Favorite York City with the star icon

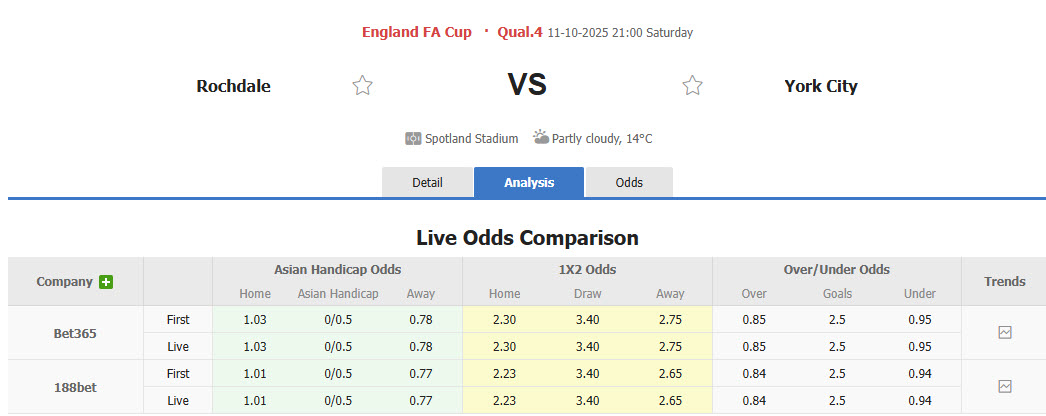[x=692, y=86]
